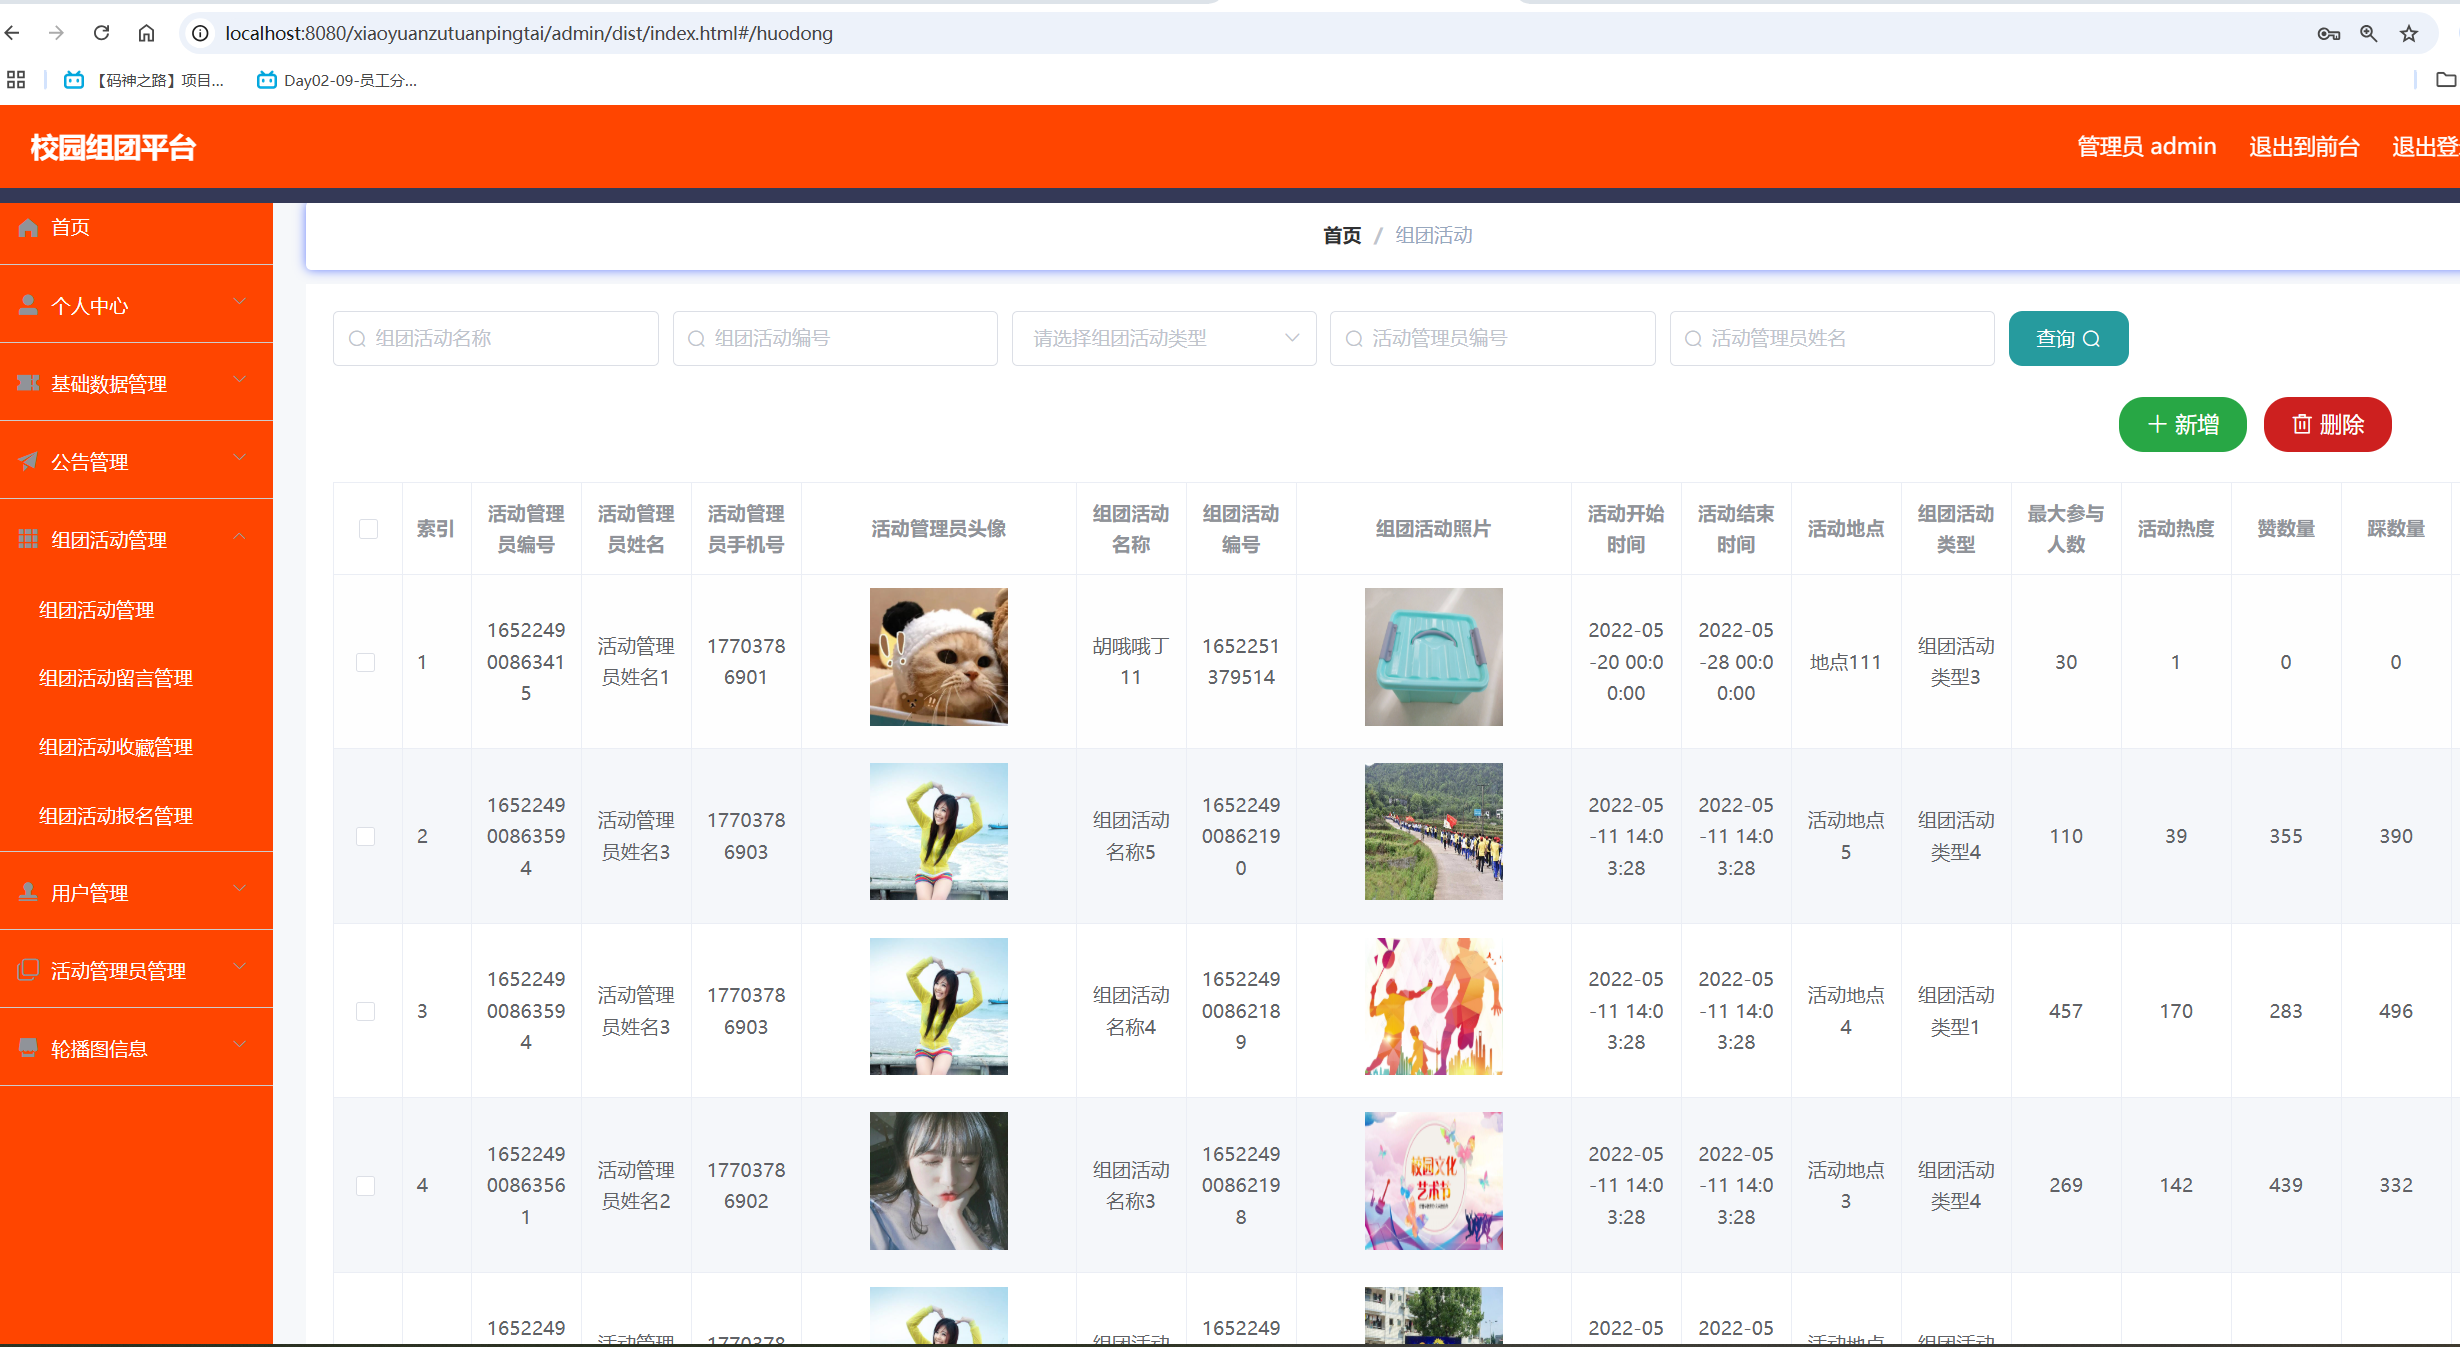Open 组团活动留言管理 submenu item

coord(115,678)
